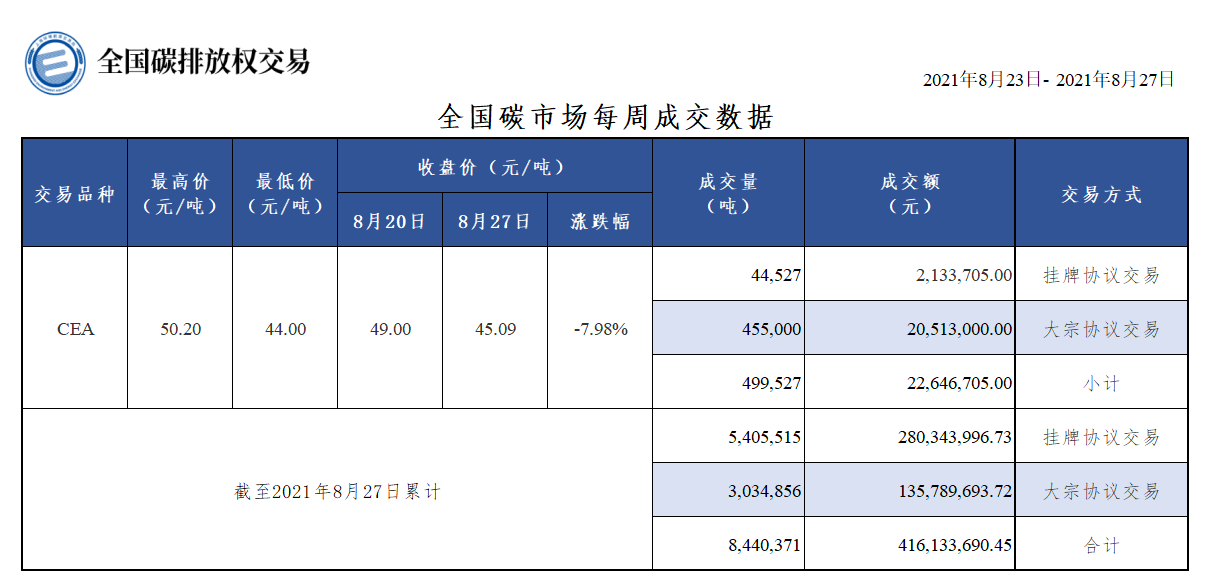Image resolution: width=1215 pixels, height=588 pixels.
Task: Click the 最低价 column header
Action: (285, 194)
